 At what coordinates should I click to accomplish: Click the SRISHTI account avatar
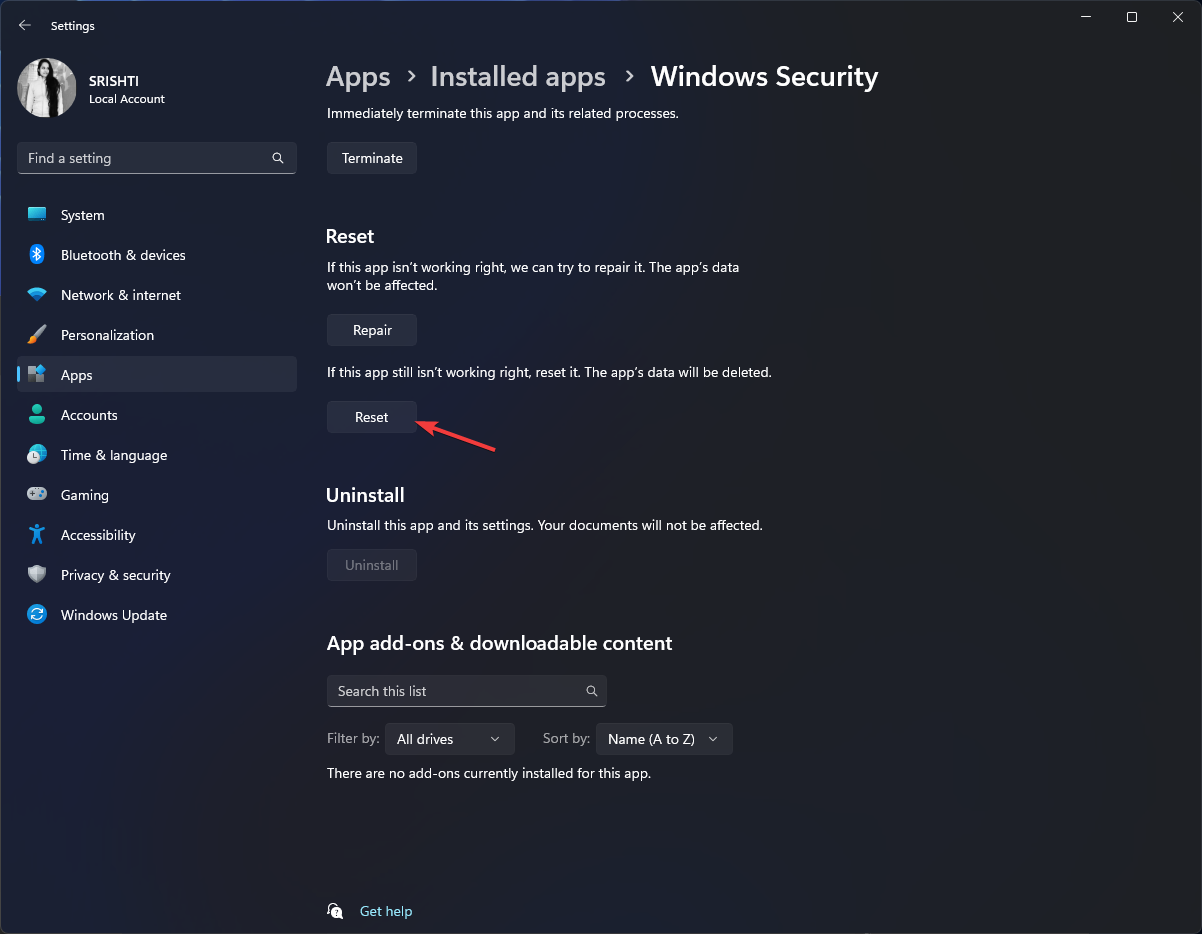[46, 88]
